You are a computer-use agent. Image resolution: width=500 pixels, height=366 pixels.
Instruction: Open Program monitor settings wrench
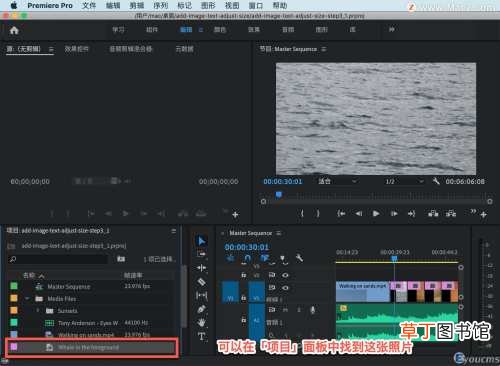436,181
